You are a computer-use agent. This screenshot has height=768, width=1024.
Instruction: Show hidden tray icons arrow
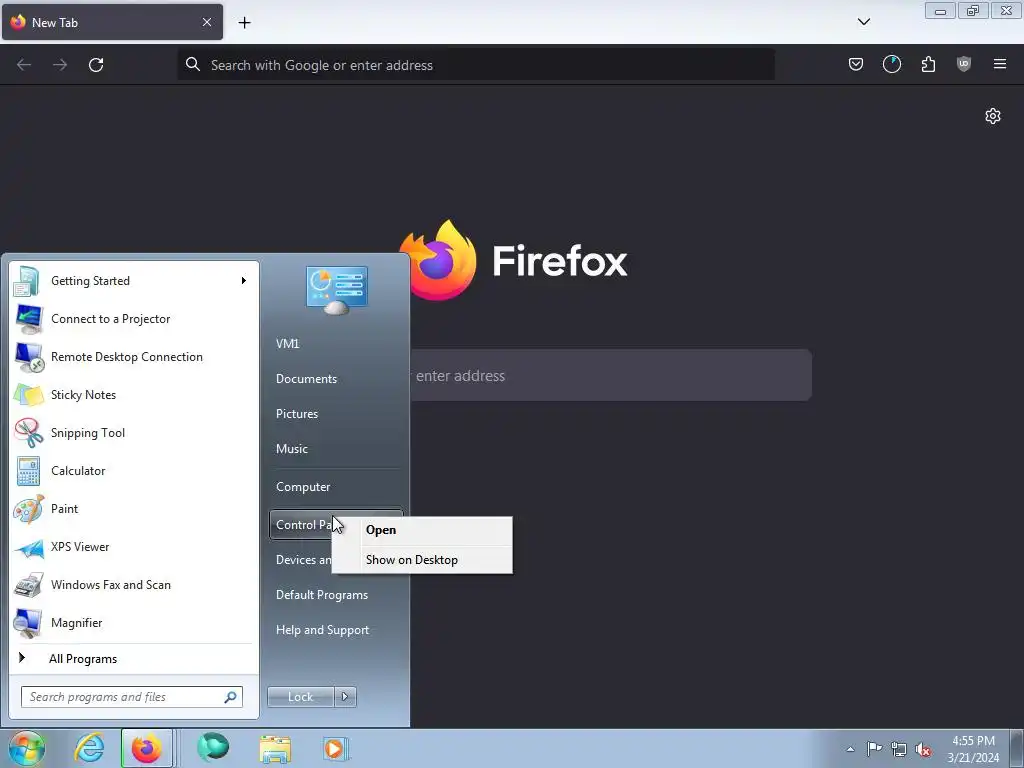(x=850, y=749)
